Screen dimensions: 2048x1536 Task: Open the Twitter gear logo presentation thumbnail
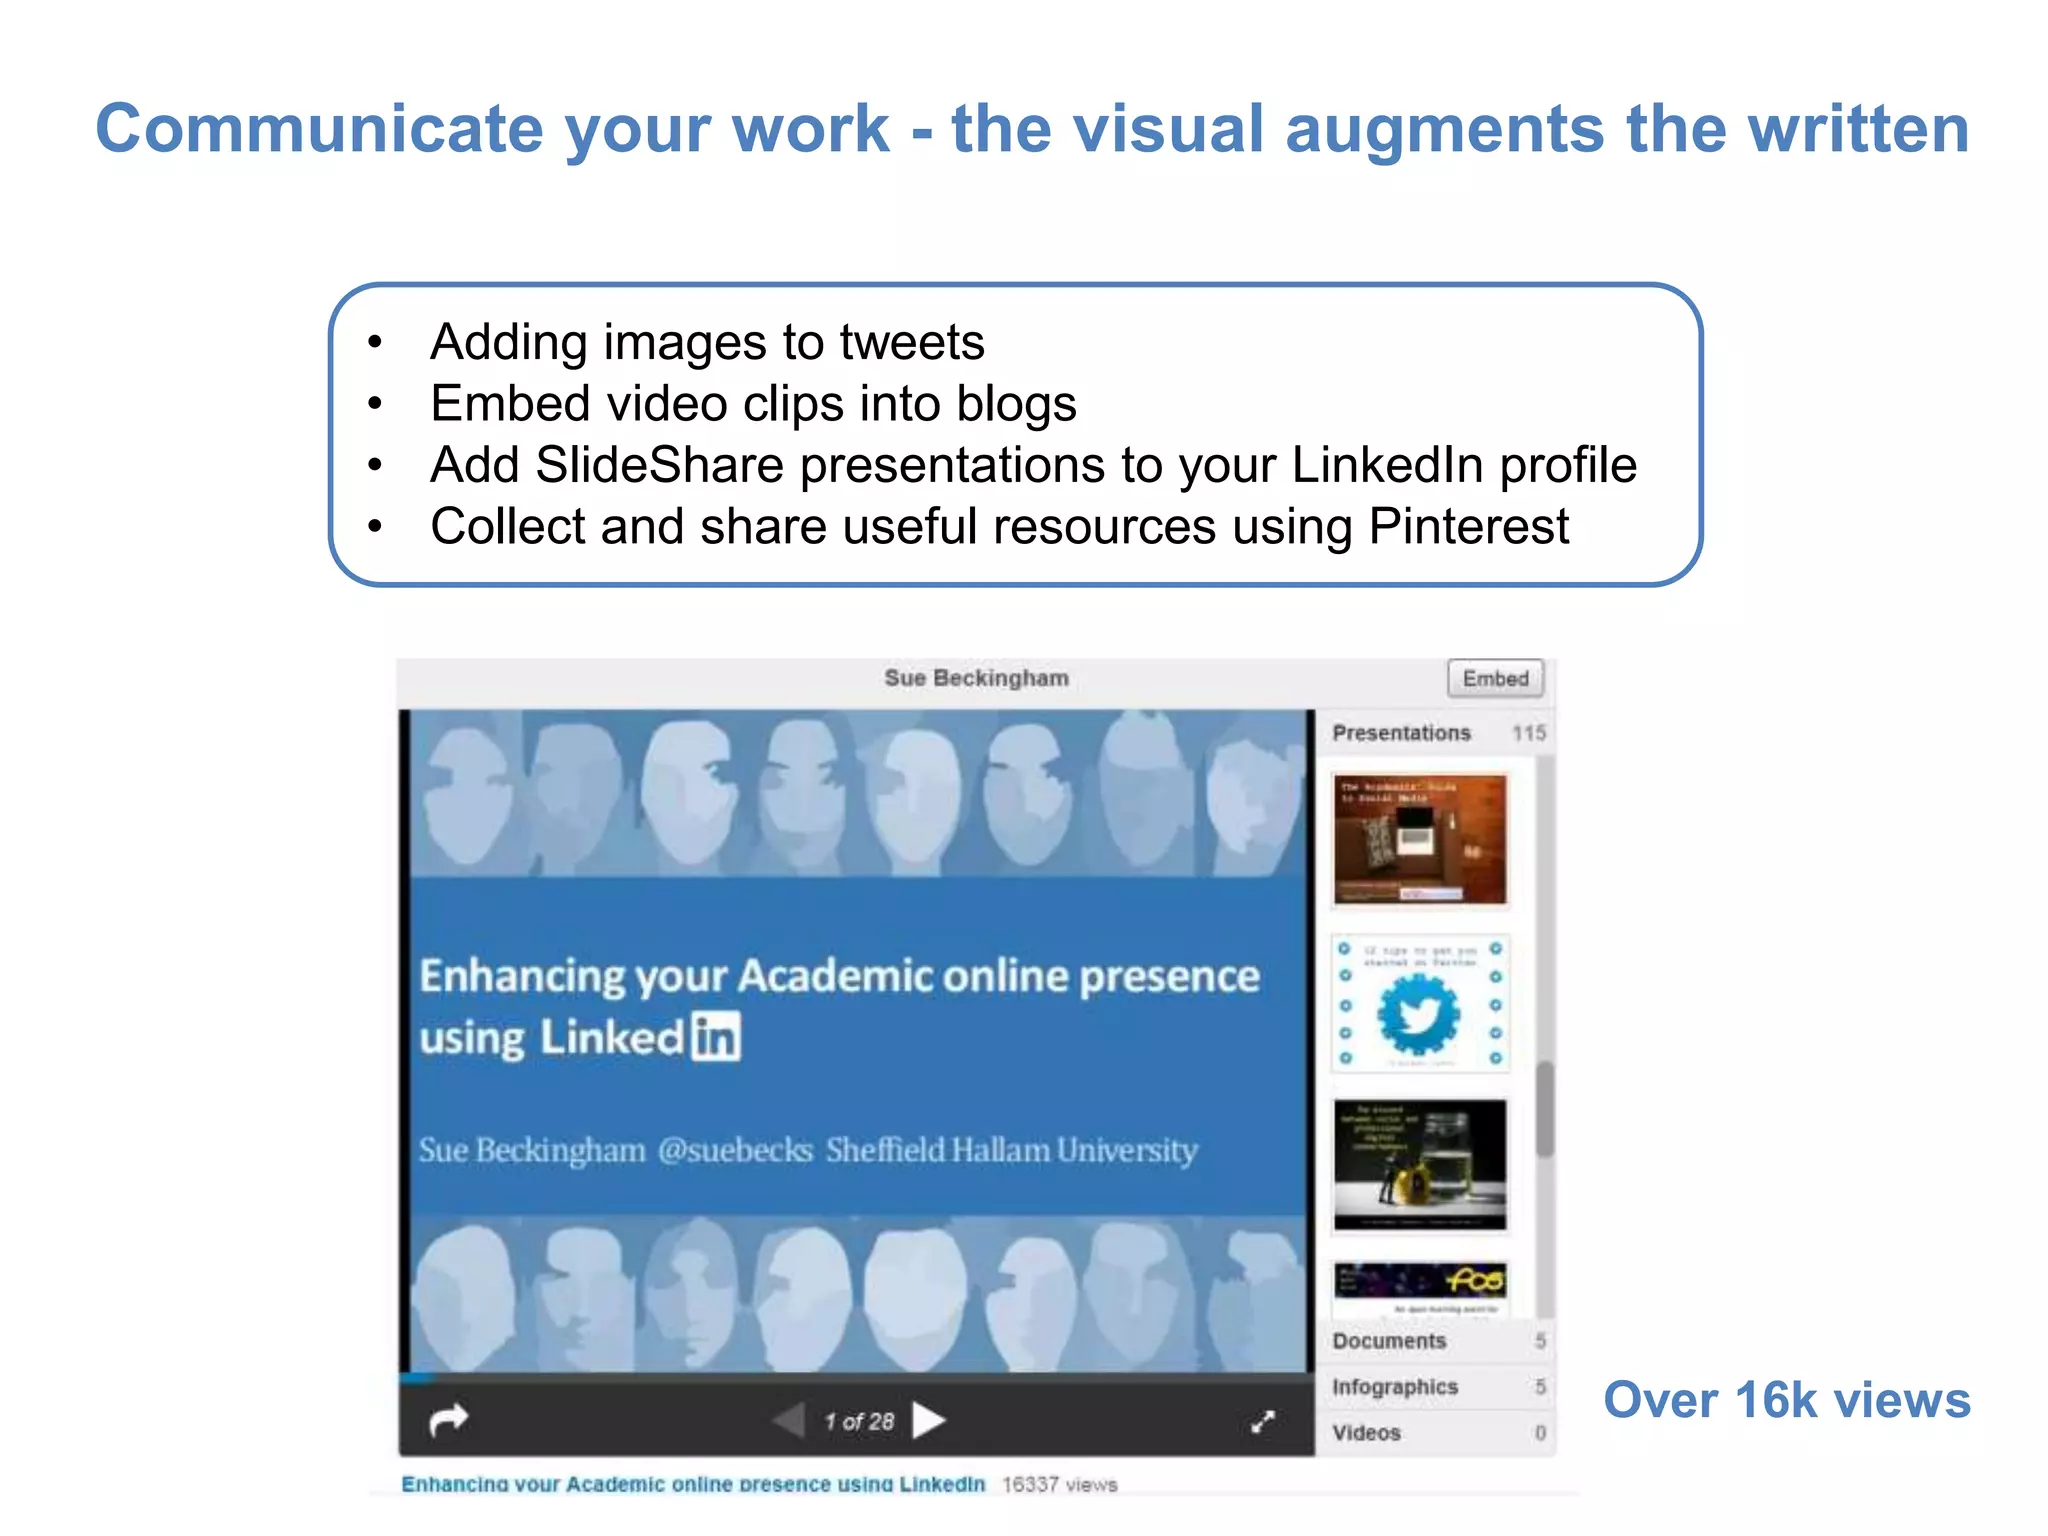coord(1420,1004)
